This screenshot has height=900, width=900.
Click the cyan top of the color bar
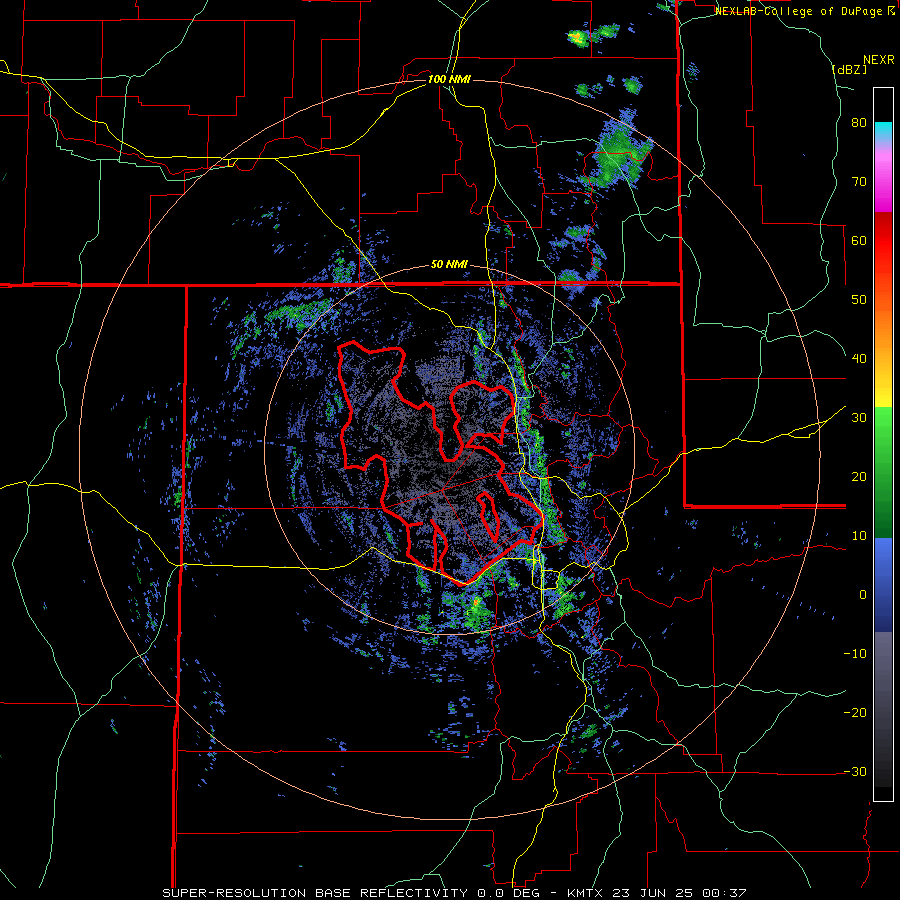tap(883, 129)
